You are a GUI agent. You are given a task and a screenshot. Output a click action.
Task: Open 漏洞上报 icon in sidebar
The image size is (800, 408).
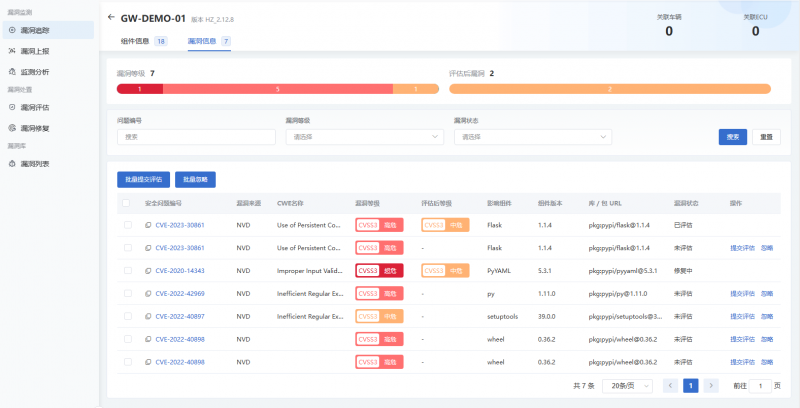click(11, 50)
